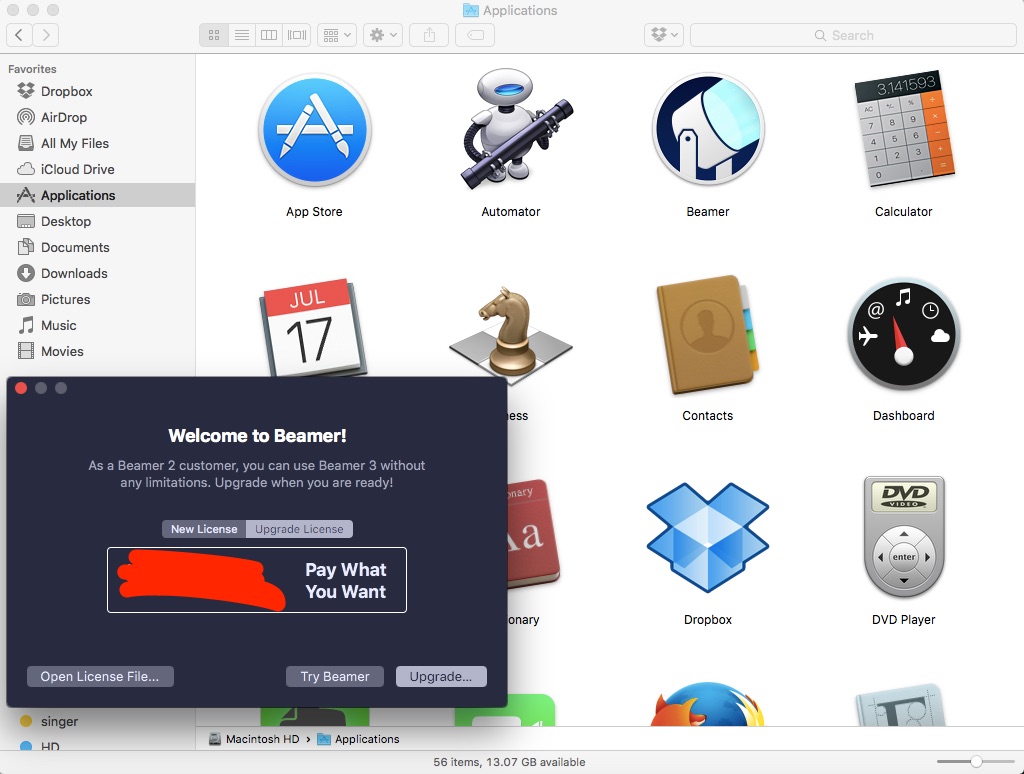
Task: Click the Calculator label text
Action: (x=904, y=212)
